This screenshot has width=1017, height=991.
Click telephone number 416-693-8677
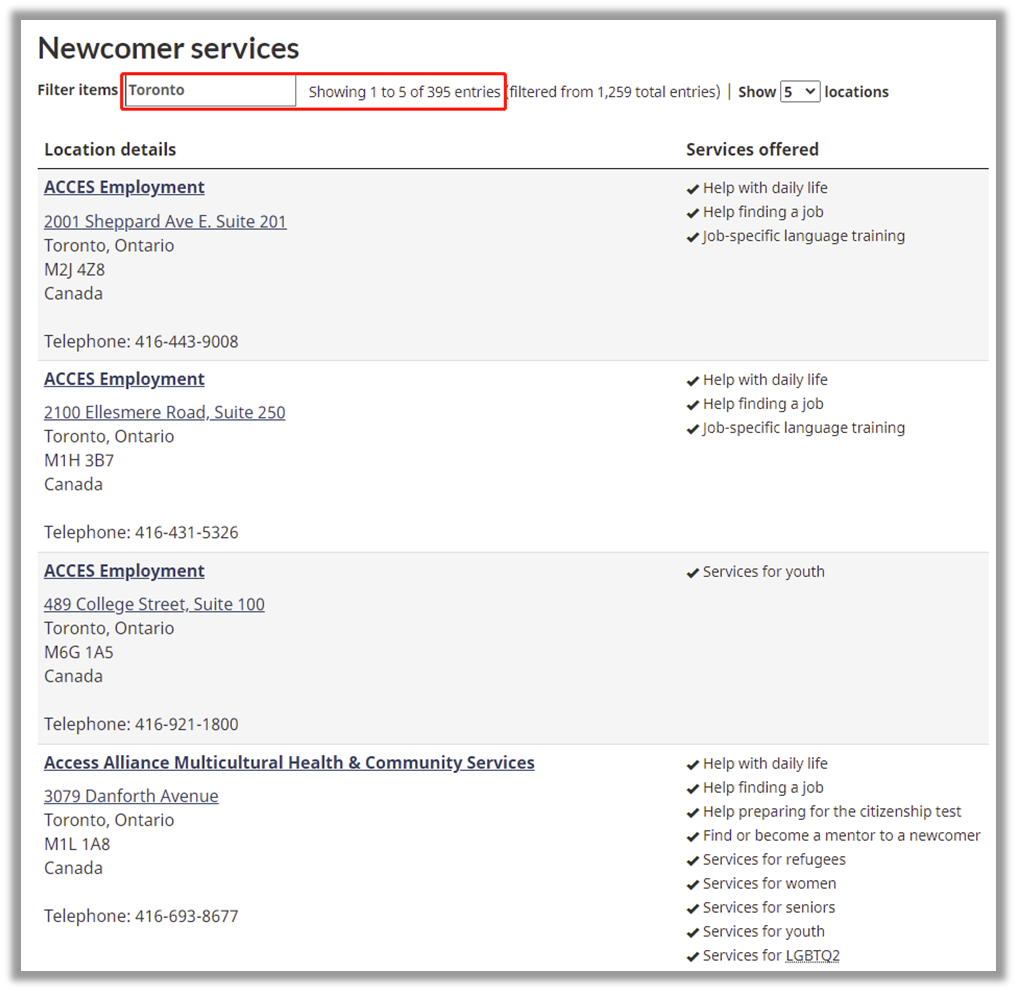186,916
